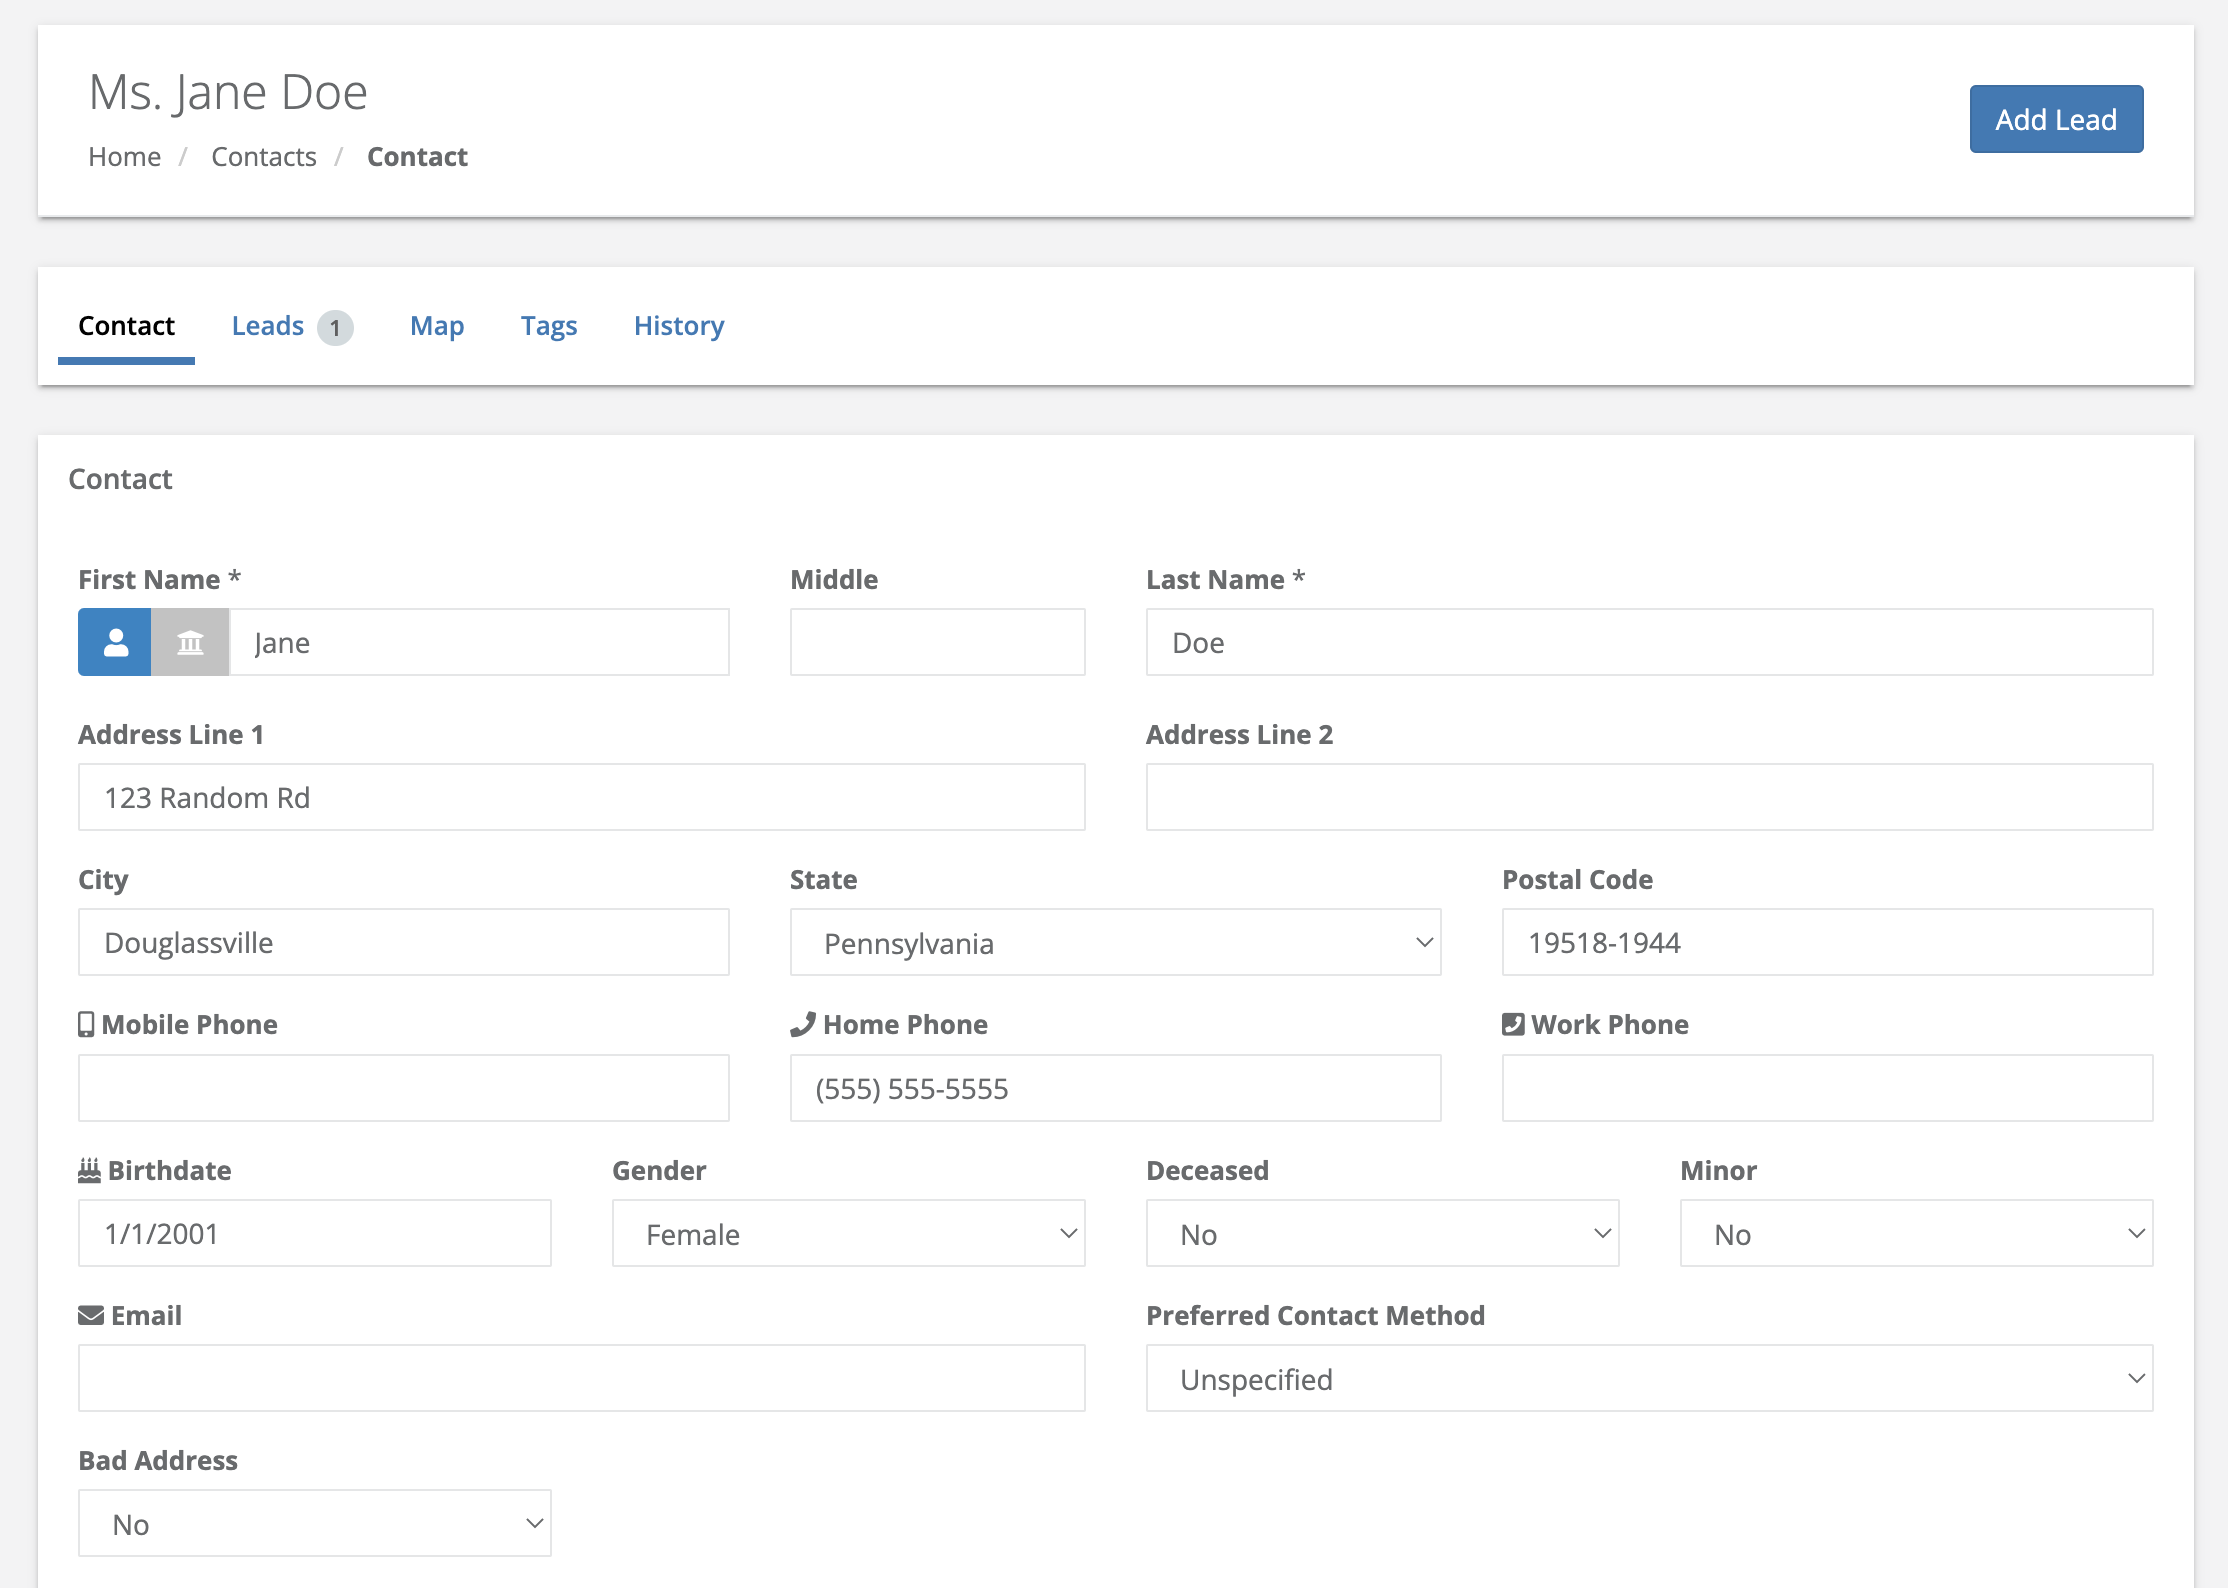Screen dimensions: 2228x1588
Task: Click the Postal Code label
Action: point(1577,879)
